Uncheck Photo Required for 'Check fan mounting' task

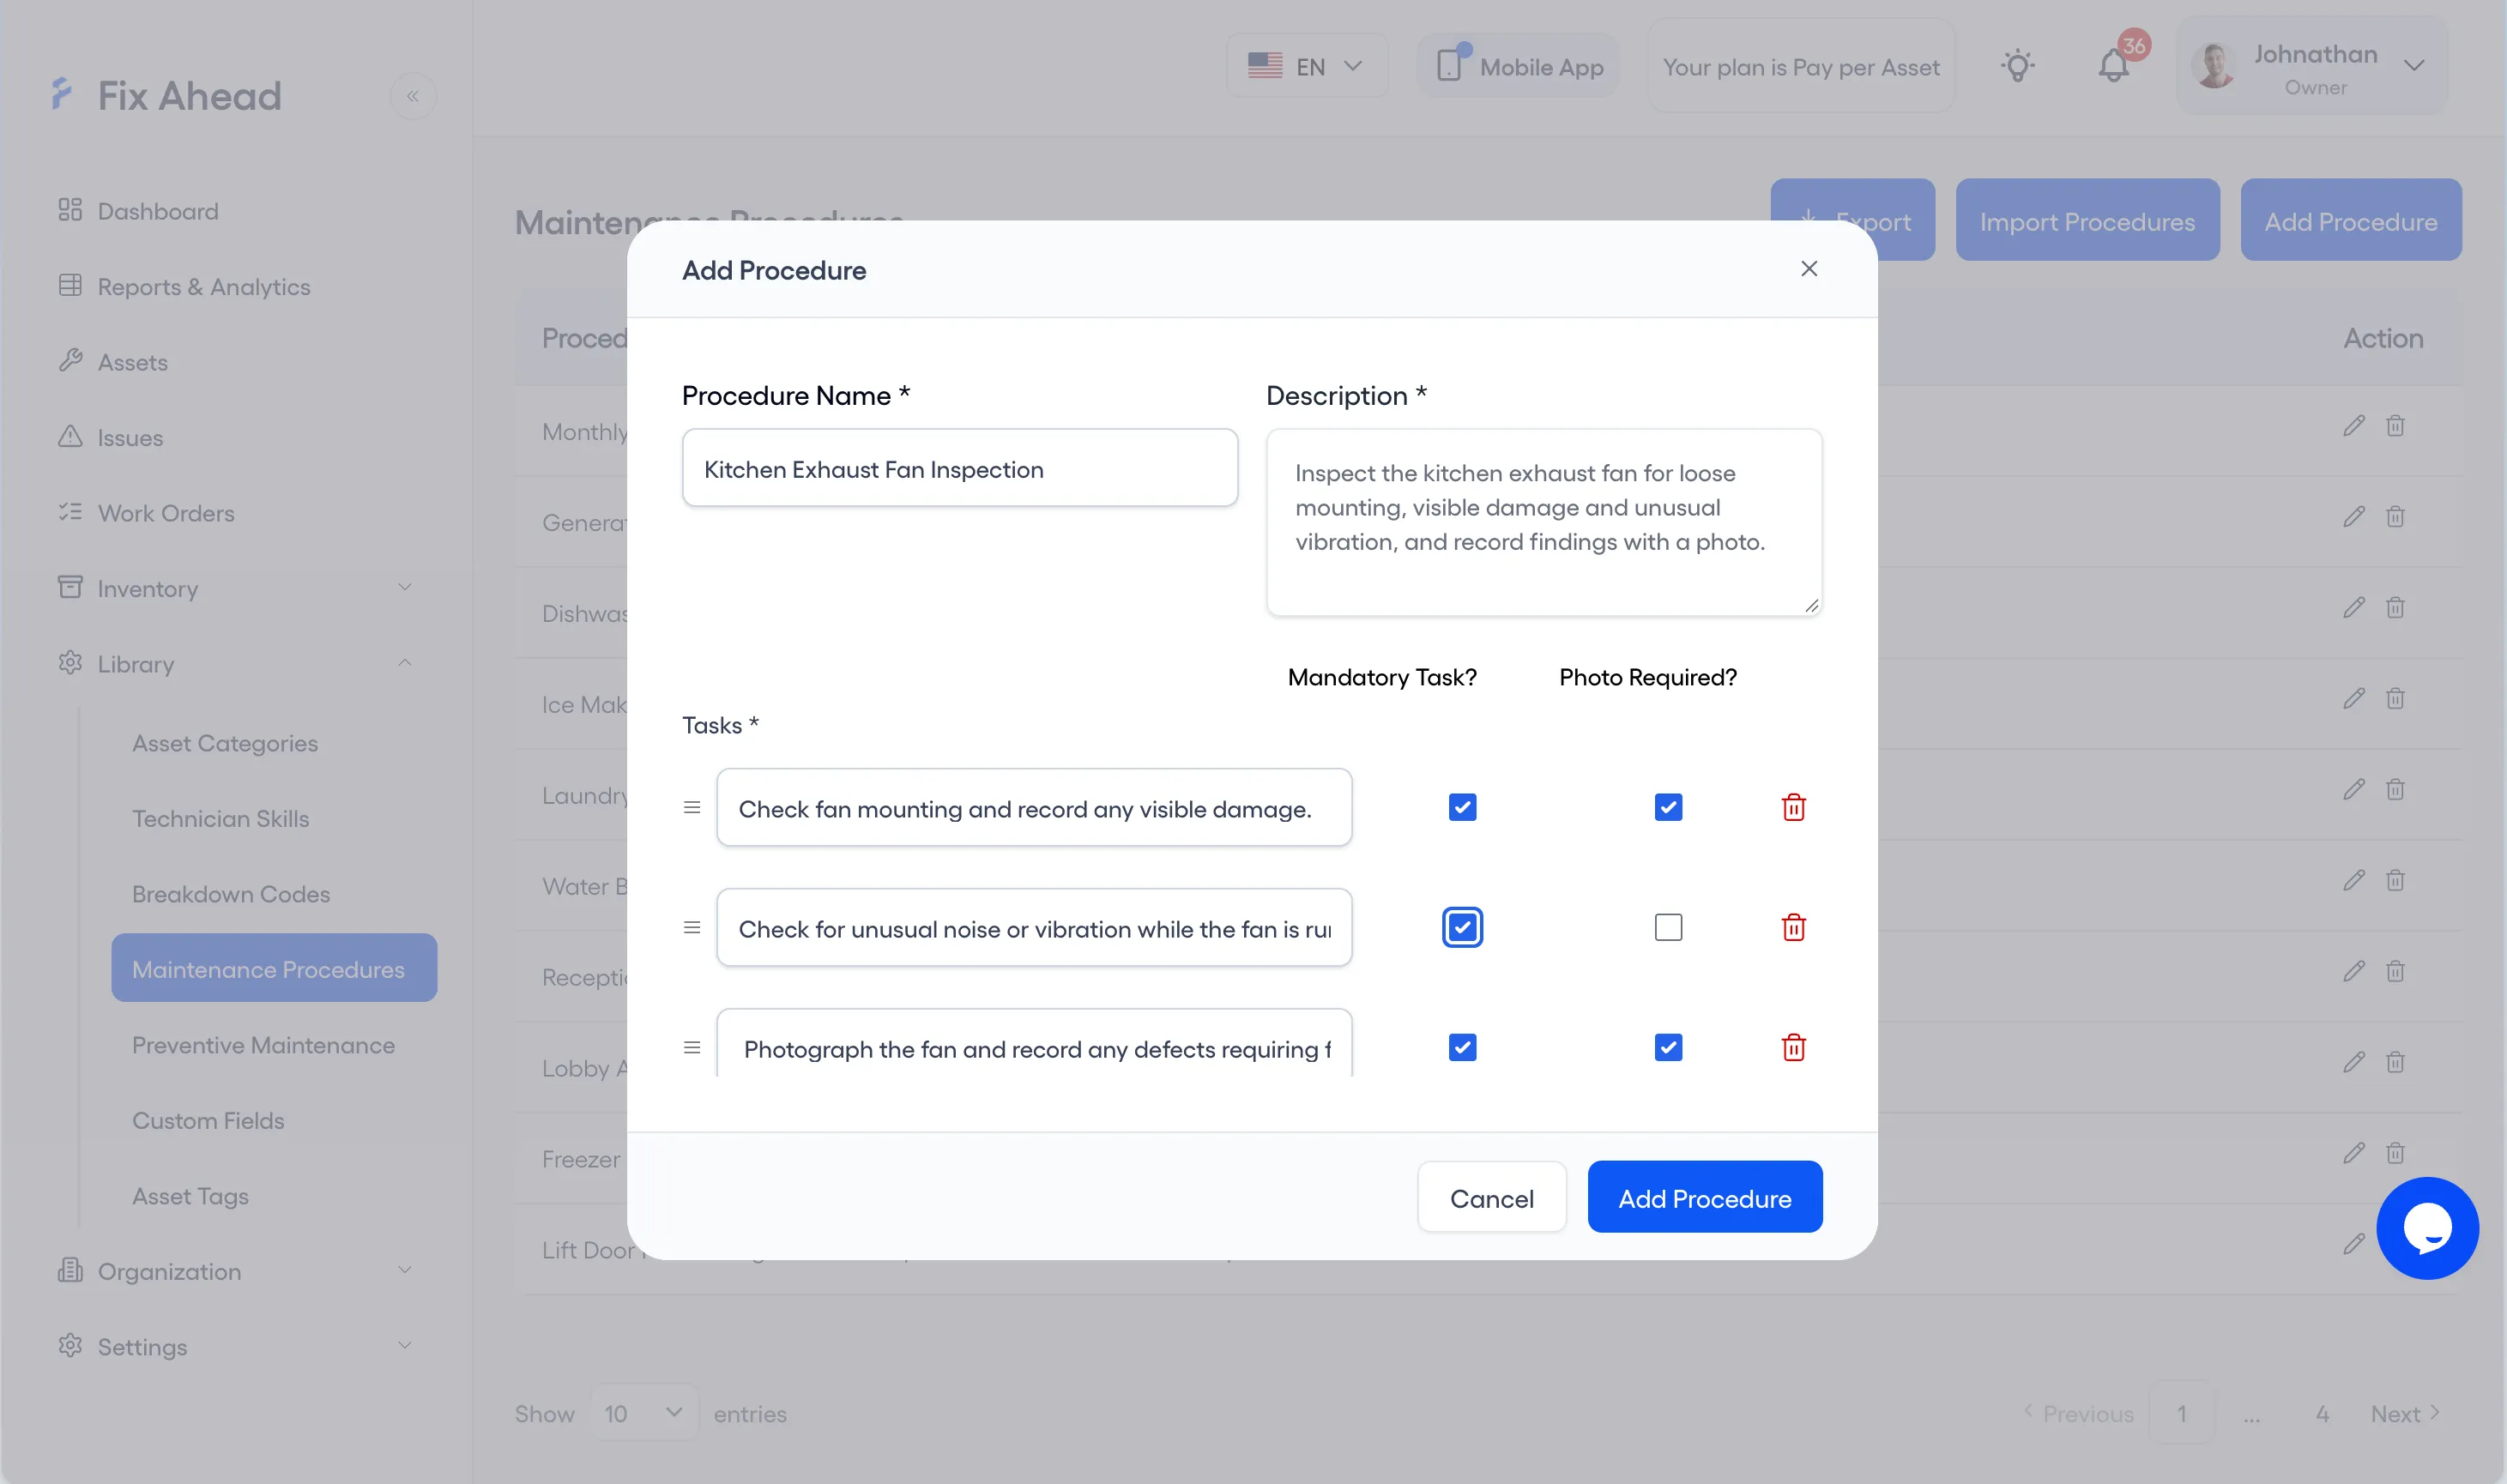point(1668,807)
